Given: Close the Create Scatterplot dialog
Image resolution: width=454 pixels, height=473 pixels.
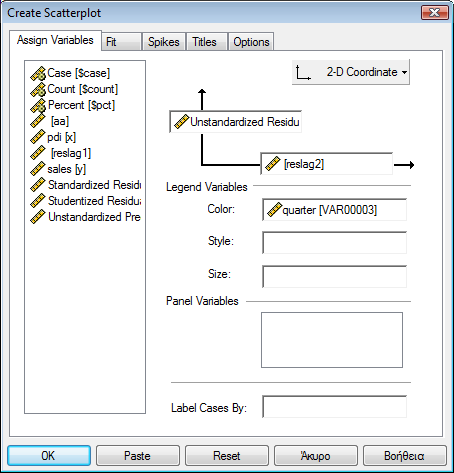Looking at the screenshot, I should (435, 13).
